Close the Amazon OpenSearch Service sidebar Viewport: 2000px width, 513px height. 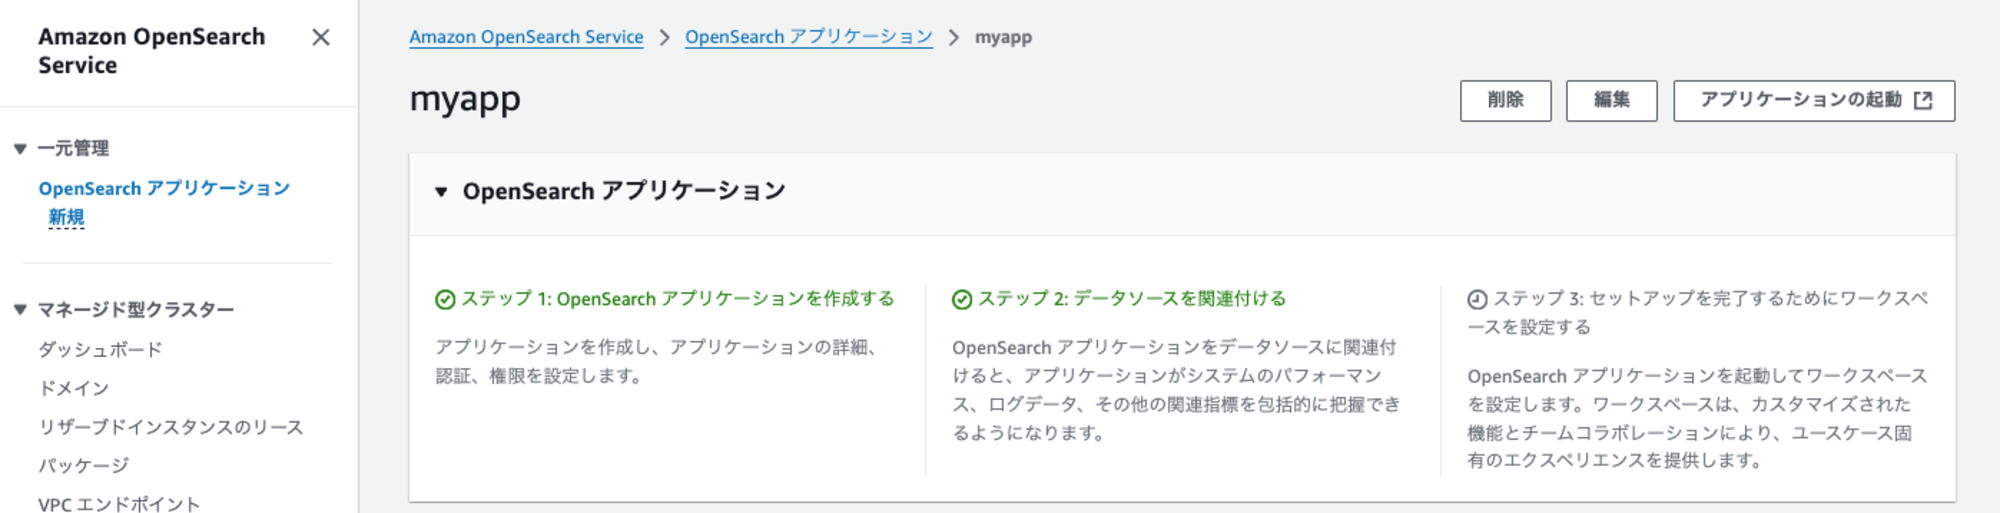click(x=320, y=38)
